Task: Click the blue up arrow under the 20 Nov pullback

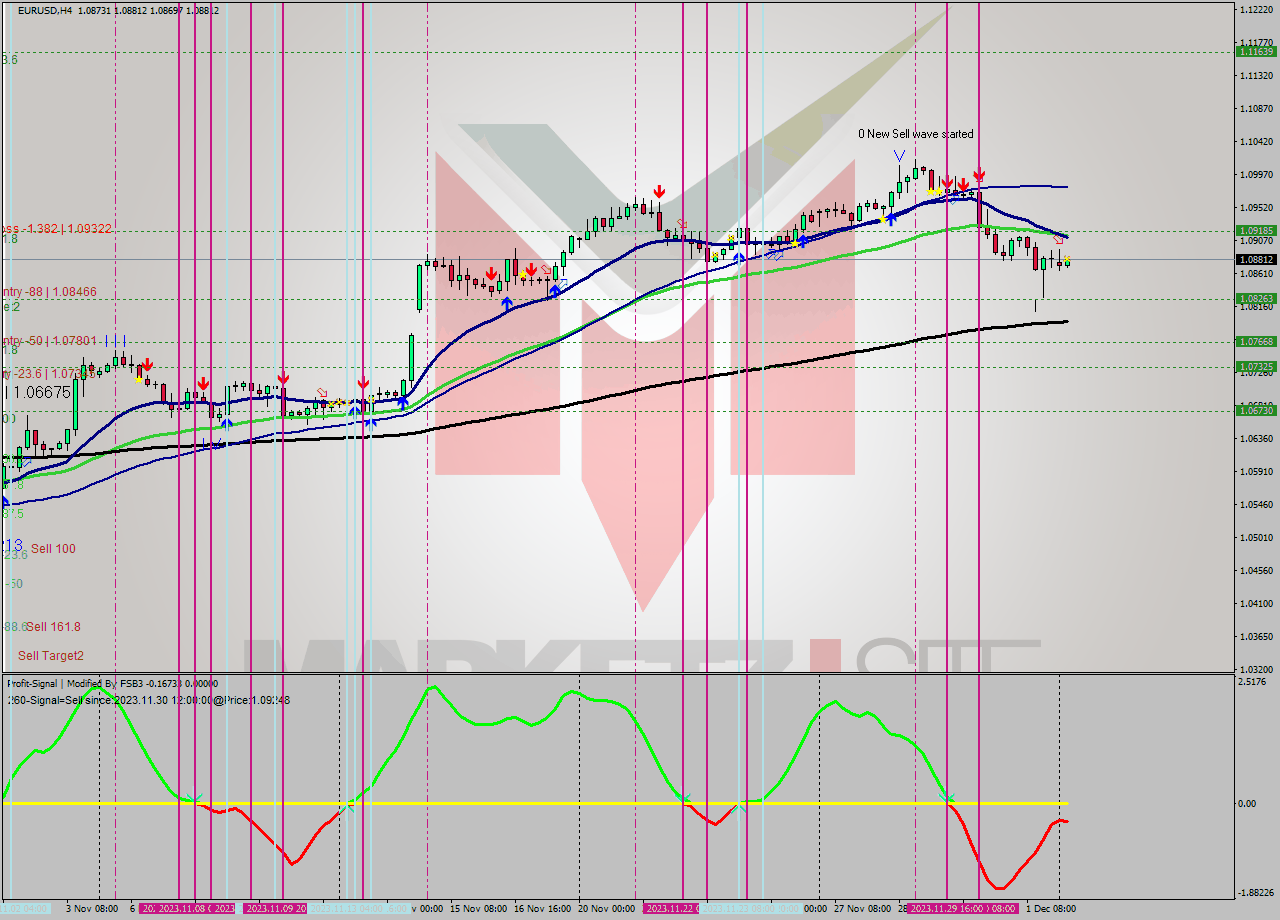Action: [x=740, y=257]
